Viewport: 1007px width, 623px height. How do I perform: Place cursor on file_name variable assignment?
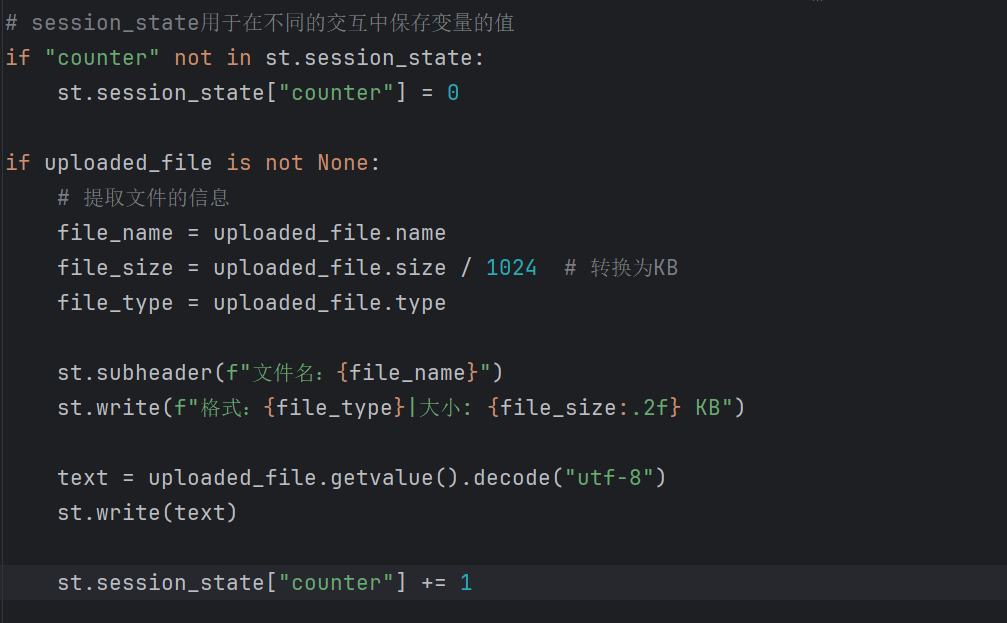coord(115,233)
